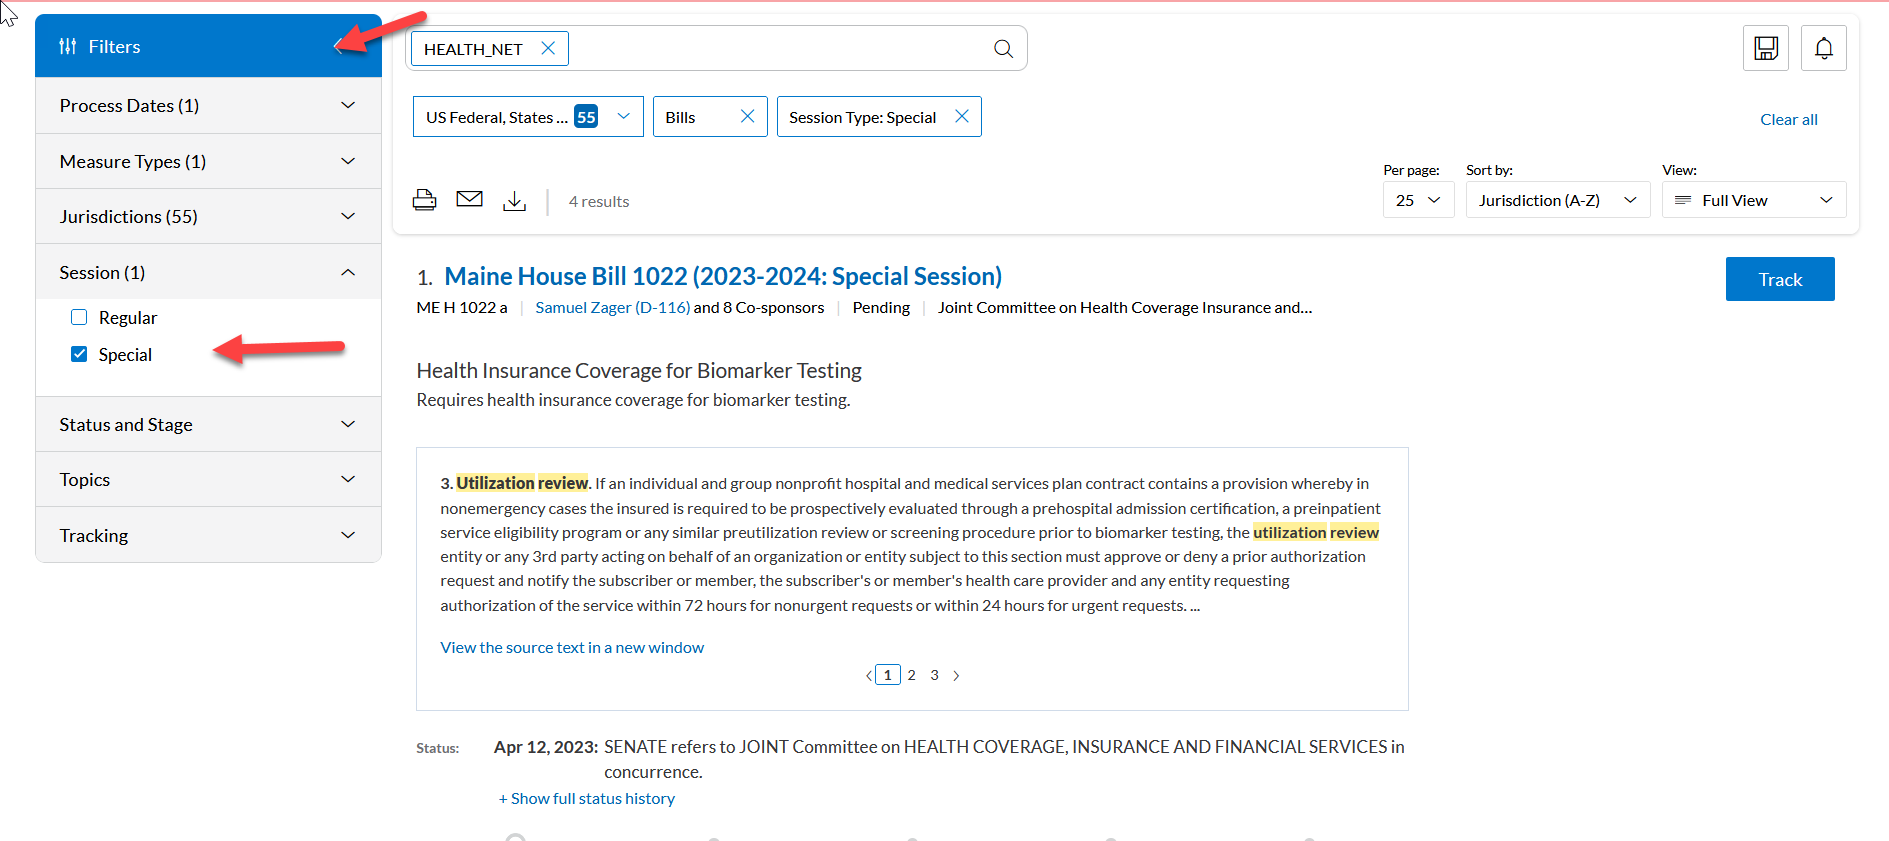The height and width of the screenshot is (841, 1889).
Task: Click the Clear all link
Action: [1788, 120]
